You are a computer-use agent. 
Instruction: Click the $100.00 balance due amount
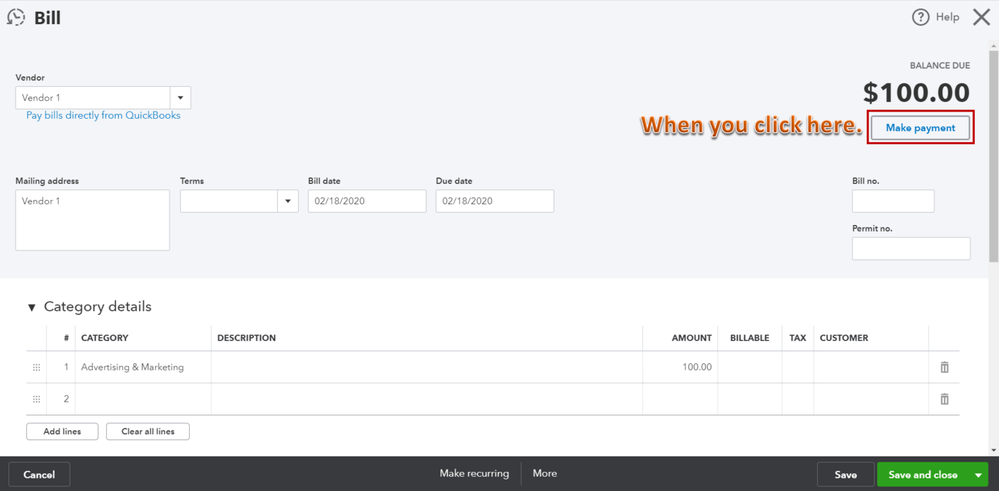[916, 94]
